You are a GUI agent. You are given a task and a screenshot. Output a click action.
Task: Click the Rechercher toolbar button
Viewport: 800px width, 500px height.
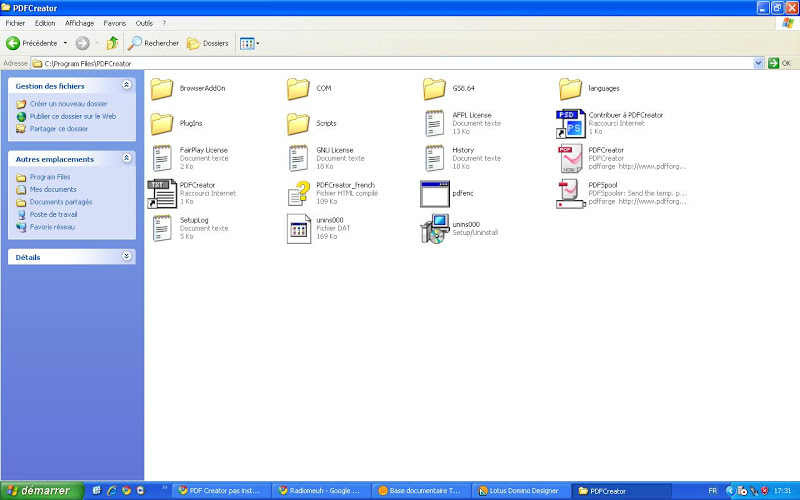[153, 43]
